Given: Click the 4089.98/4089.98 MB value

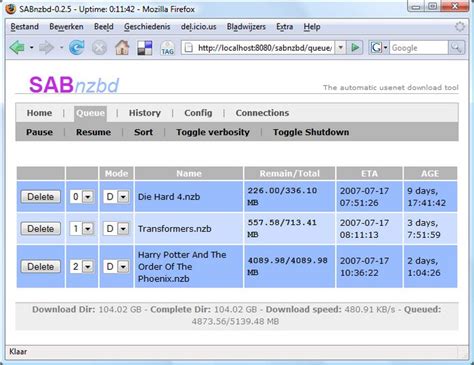Looking at the screenshot, I should (287, 266).
